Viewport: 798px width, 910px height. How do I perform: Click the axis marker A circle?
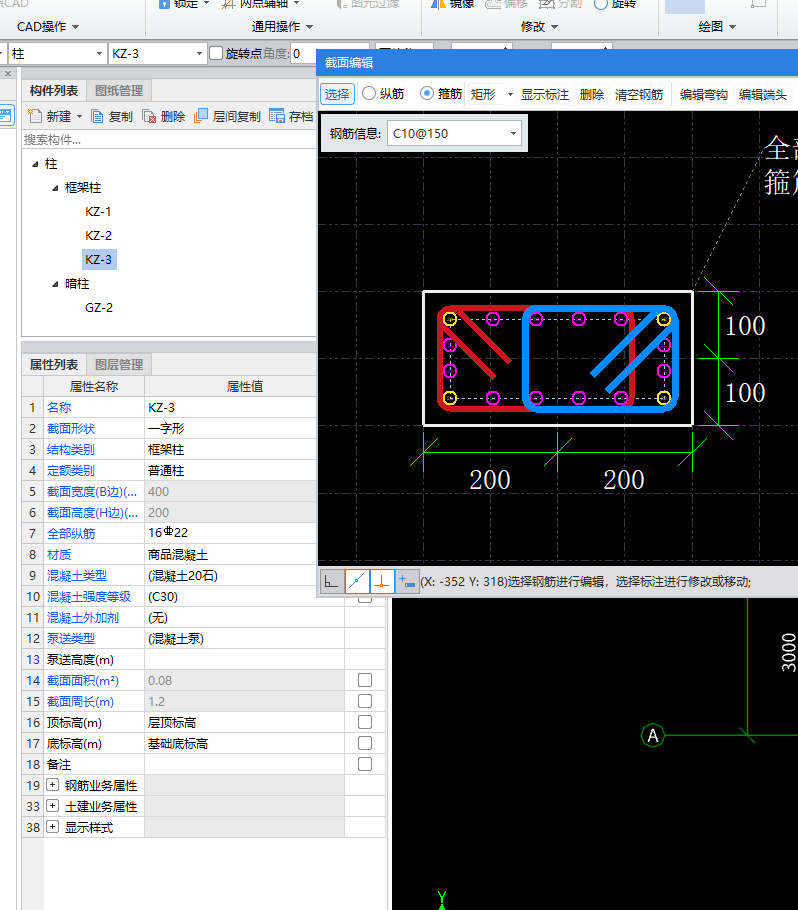653,735
